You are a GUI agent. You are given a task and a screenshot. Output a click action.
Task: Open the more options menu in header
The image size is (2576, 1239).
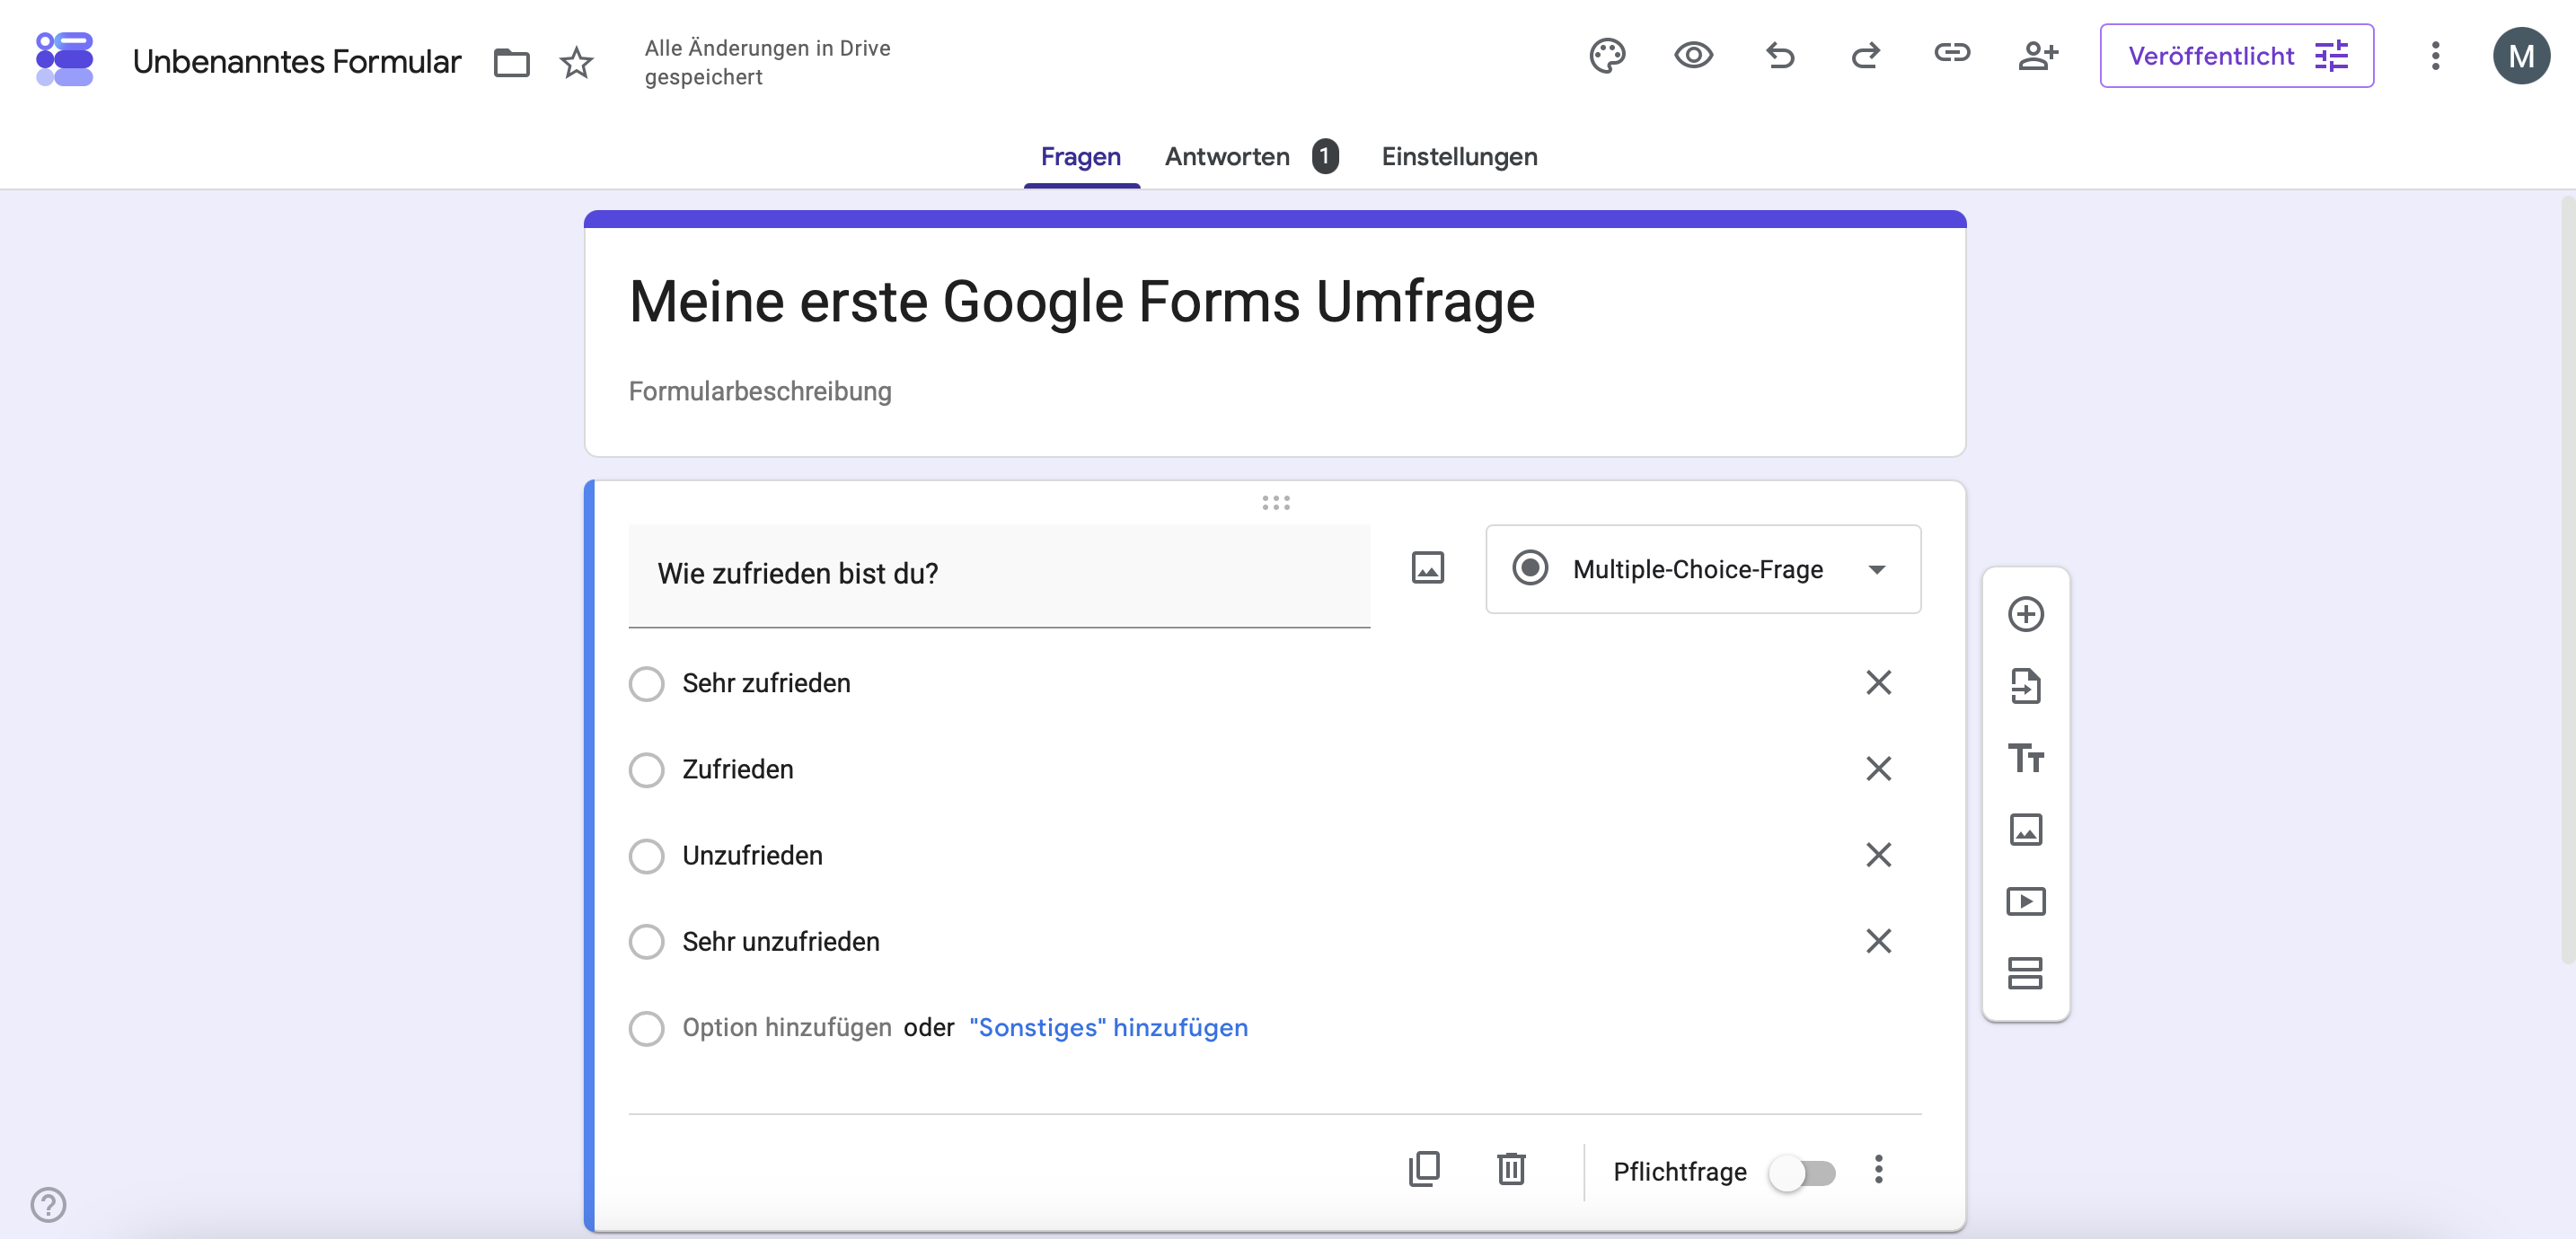coord(2435,56)
